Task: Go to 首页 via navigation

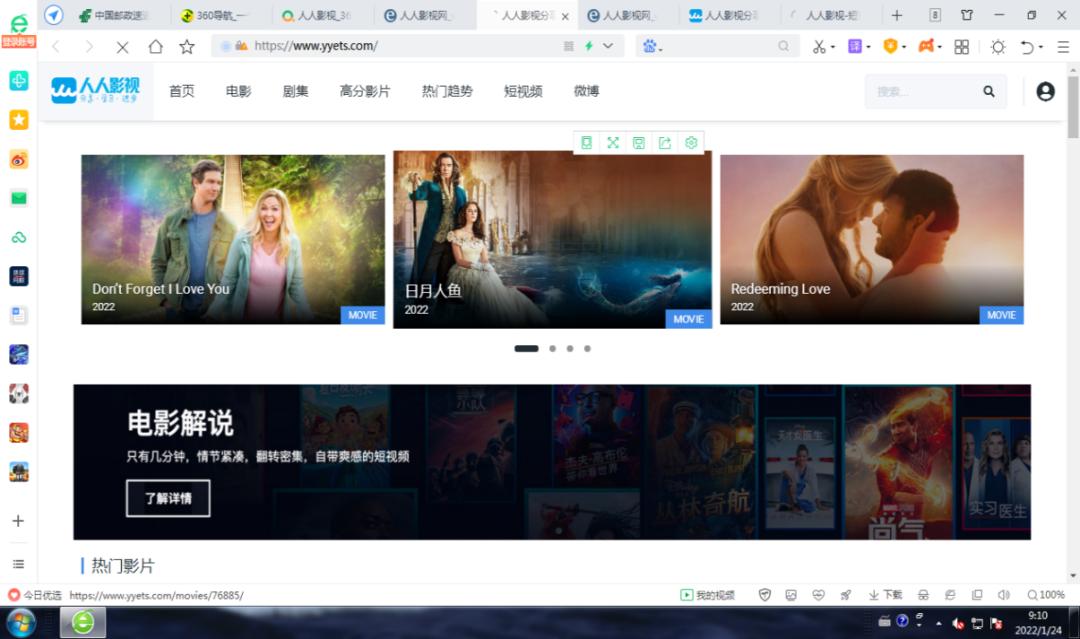Action: coord(182,91)
